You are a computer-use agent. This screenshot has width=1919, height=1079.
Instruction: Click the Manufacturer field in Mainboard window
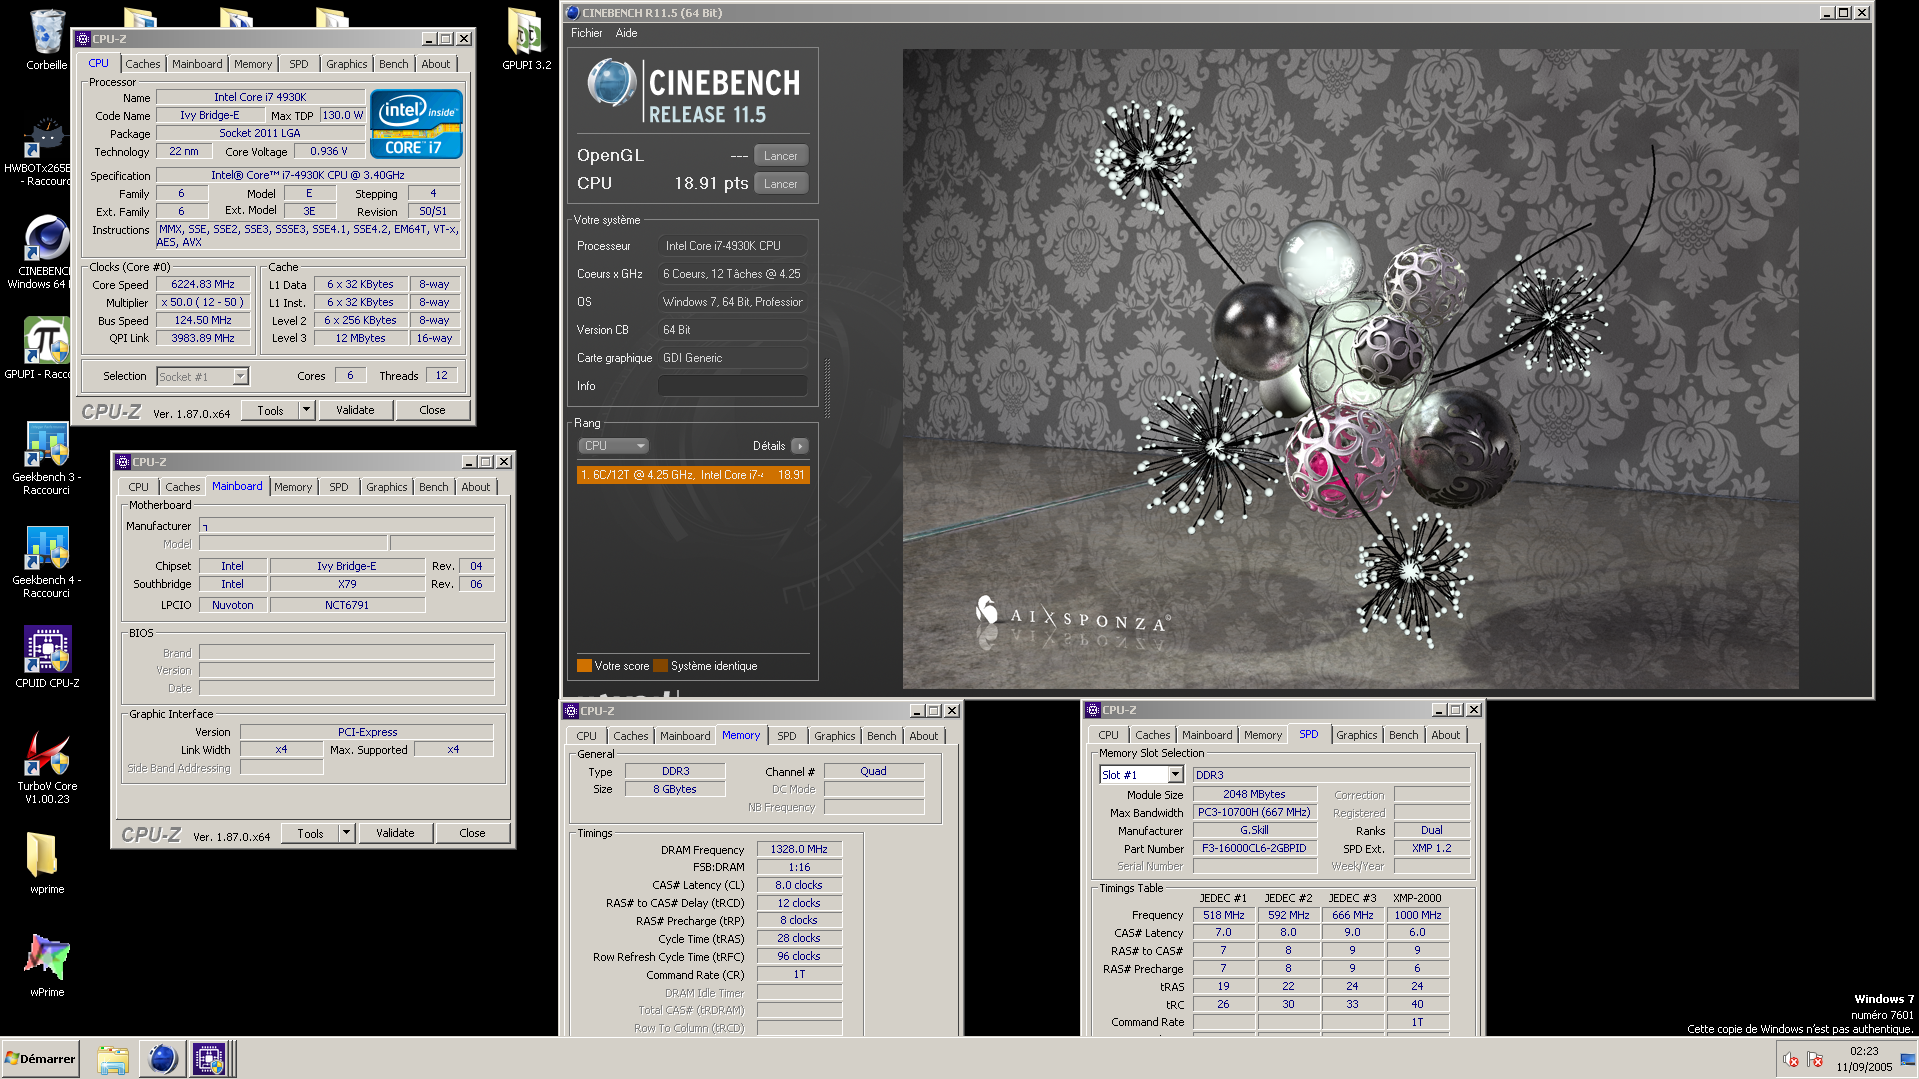[x=346, y=526]
